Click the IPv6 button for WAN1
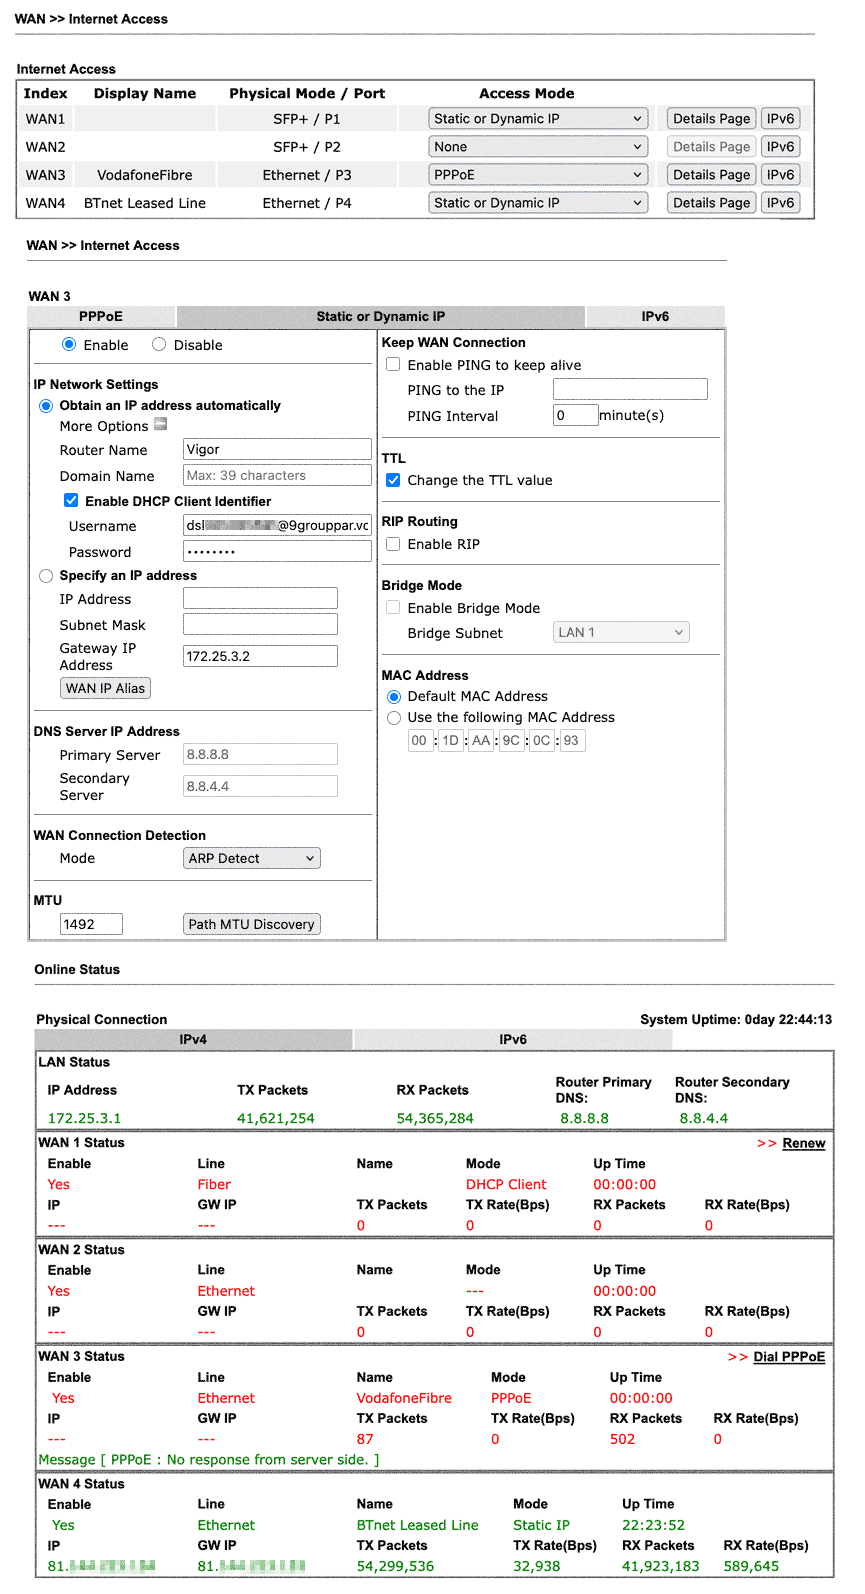 tap(780, 118)
